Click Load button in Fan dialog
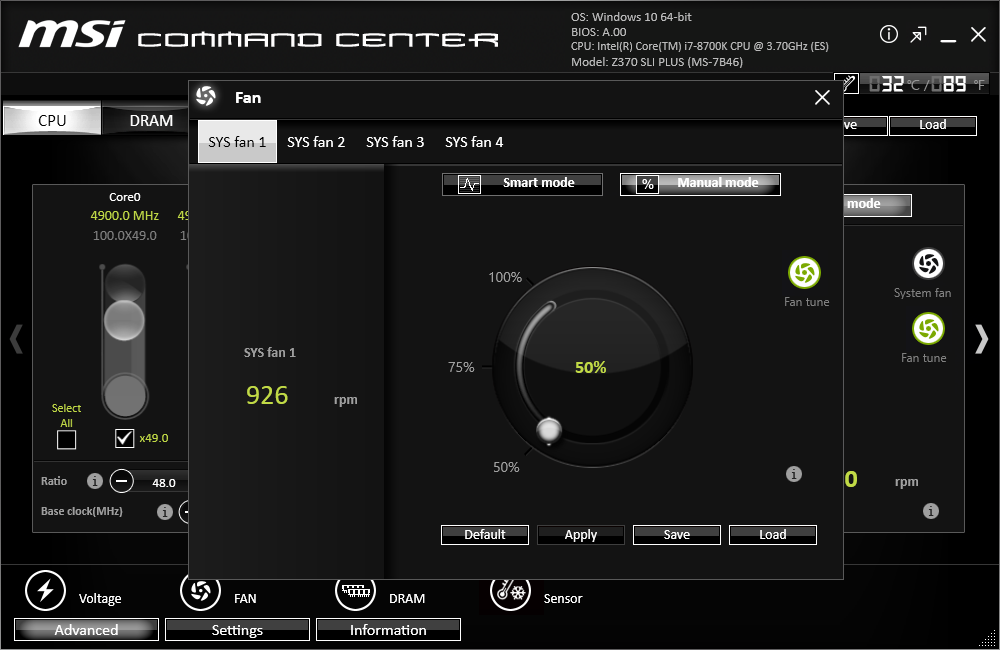Screen dimensions: 1000x650 coord(772,535)
